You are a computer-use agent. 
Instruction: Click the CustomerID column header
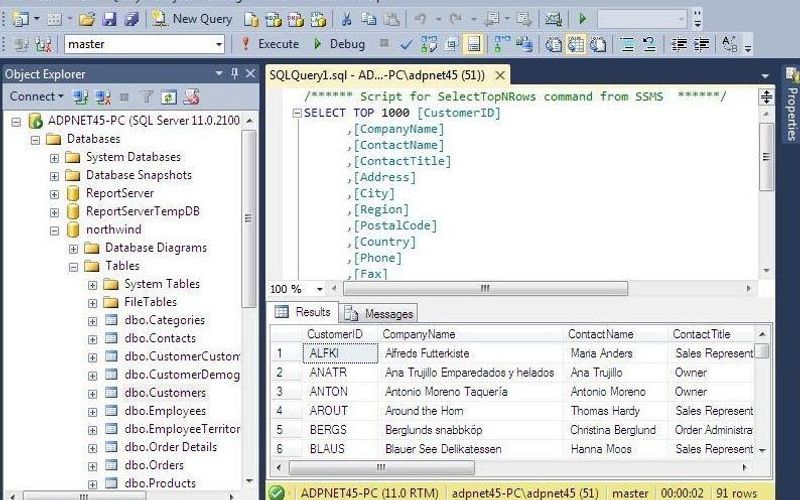pos(340,334)
